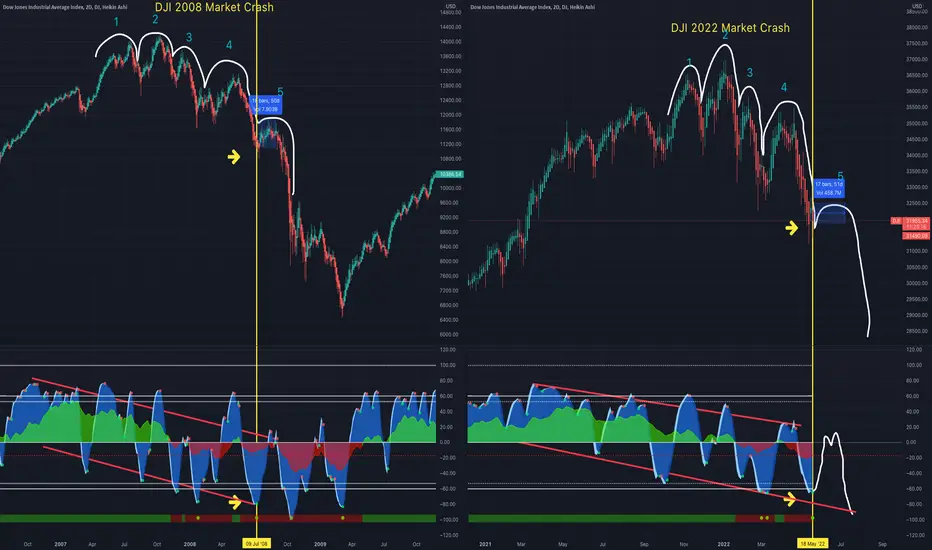Click the 8000.00 price axis label
The height and width of the screenshot is (550, 932).
450,261
